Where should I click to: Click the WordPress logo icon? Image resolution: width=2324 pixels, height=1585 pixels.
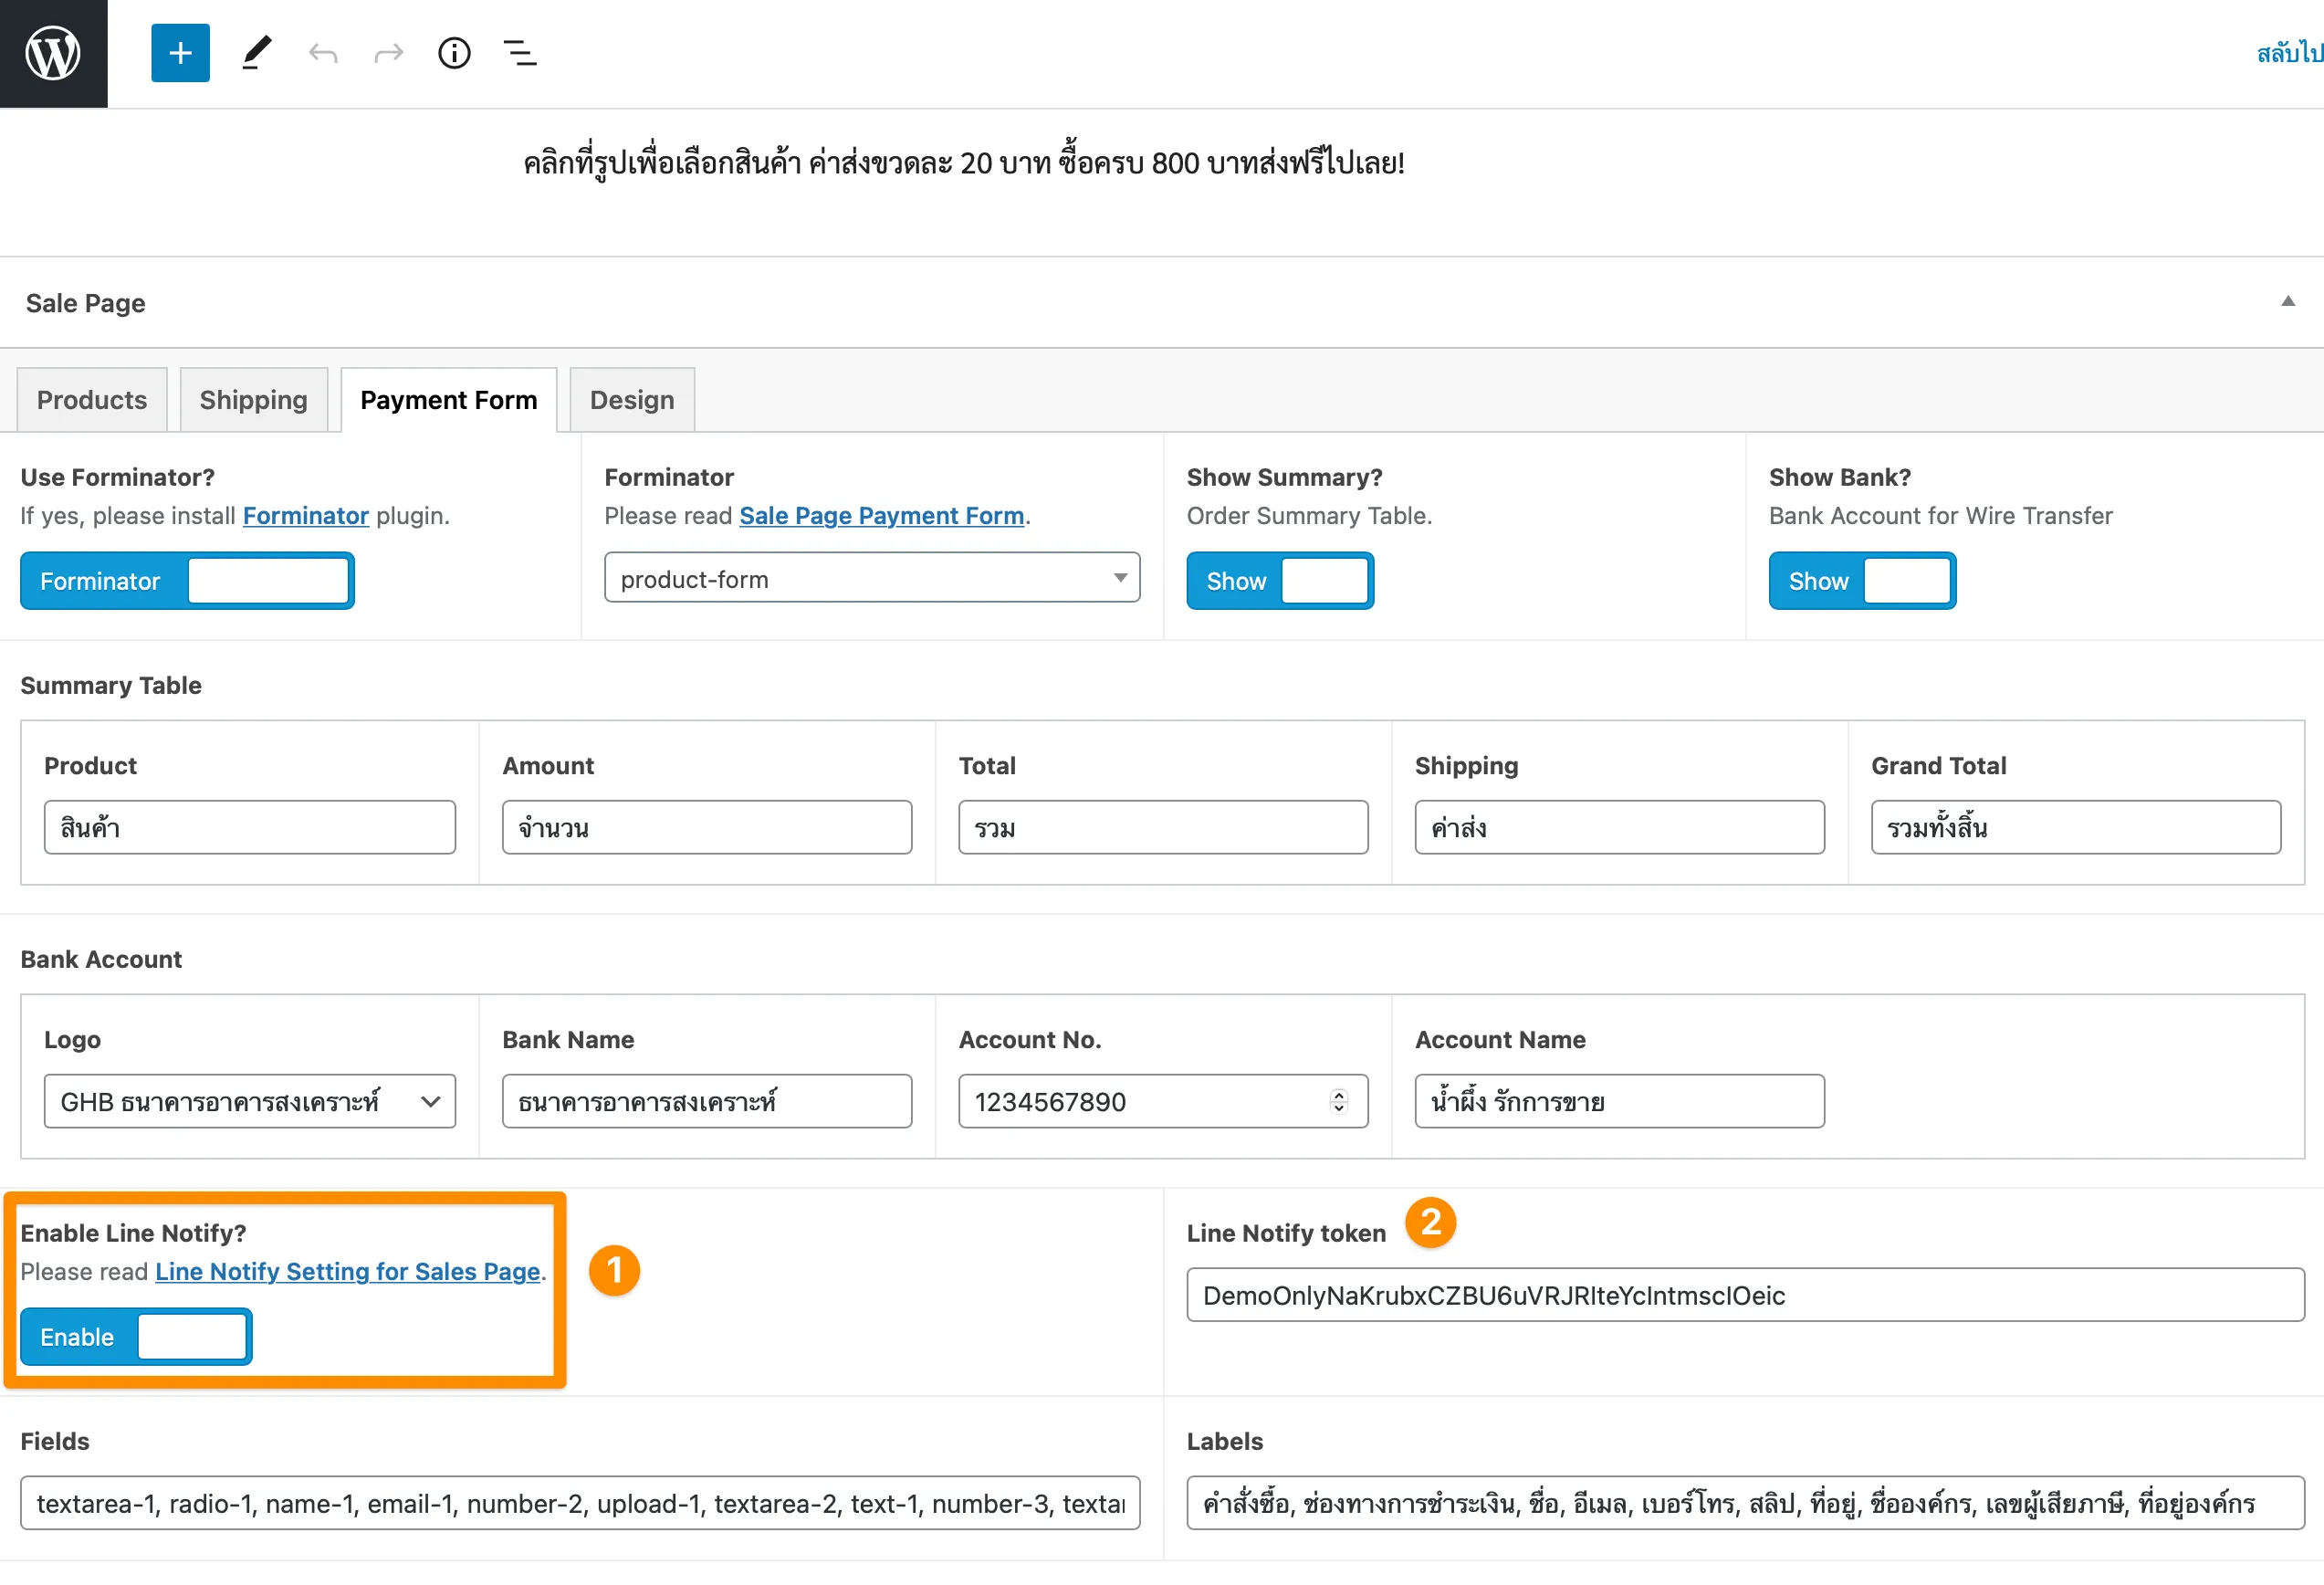[x=53, y=53]
